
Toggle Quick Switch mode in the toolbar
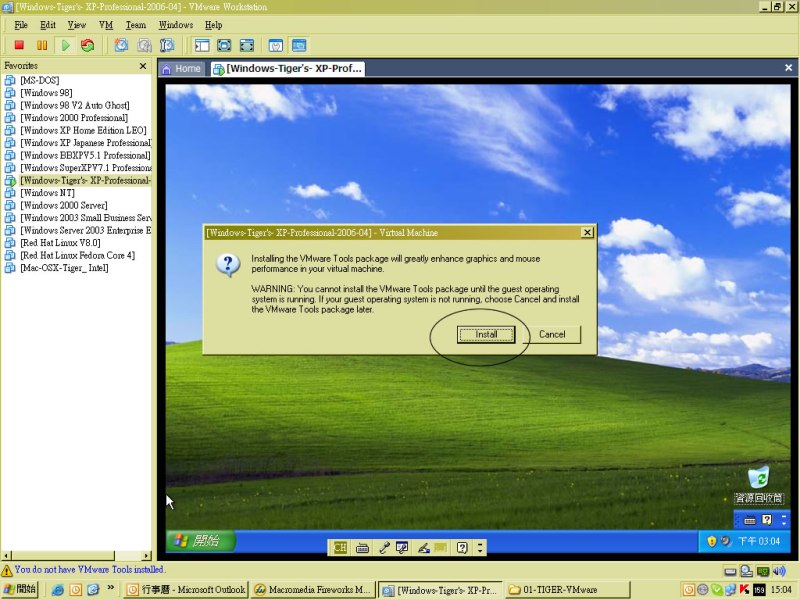224,45
